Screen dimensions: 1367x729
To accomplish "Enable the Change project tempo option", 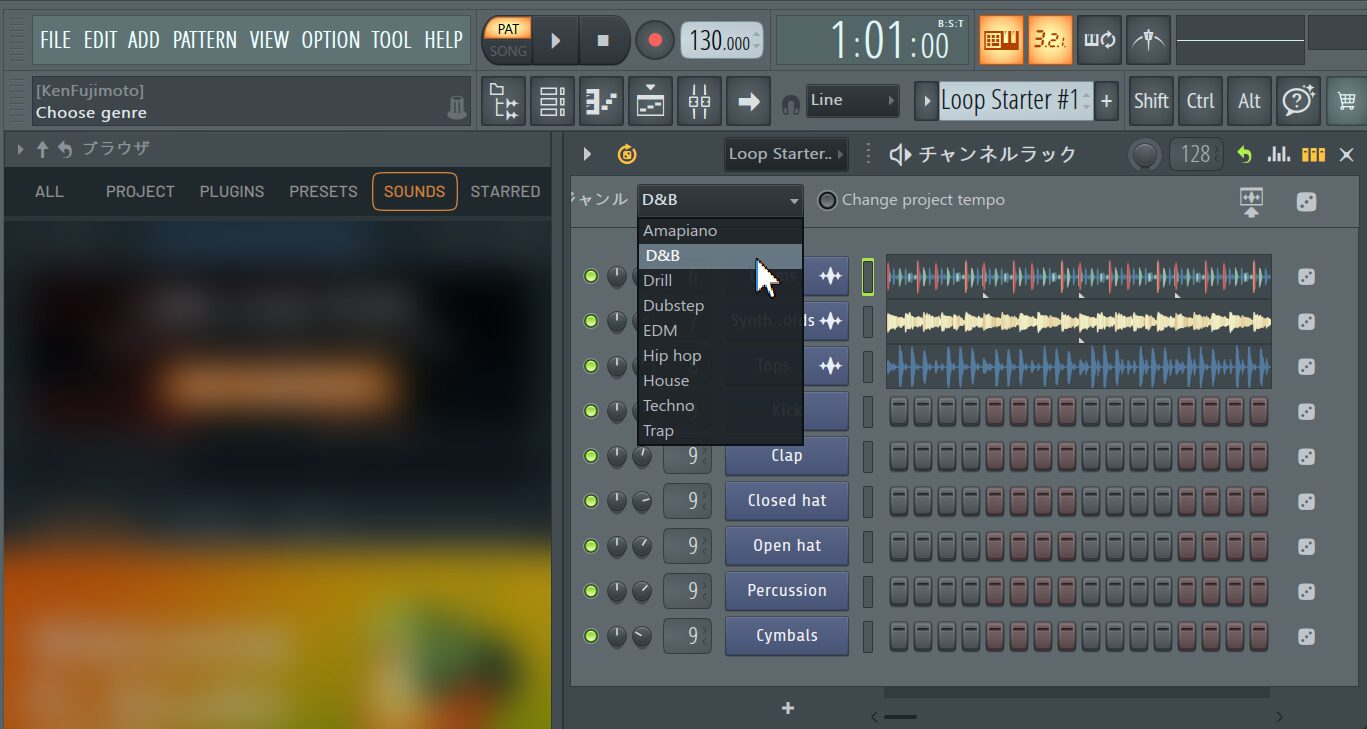I will [827, 200].
